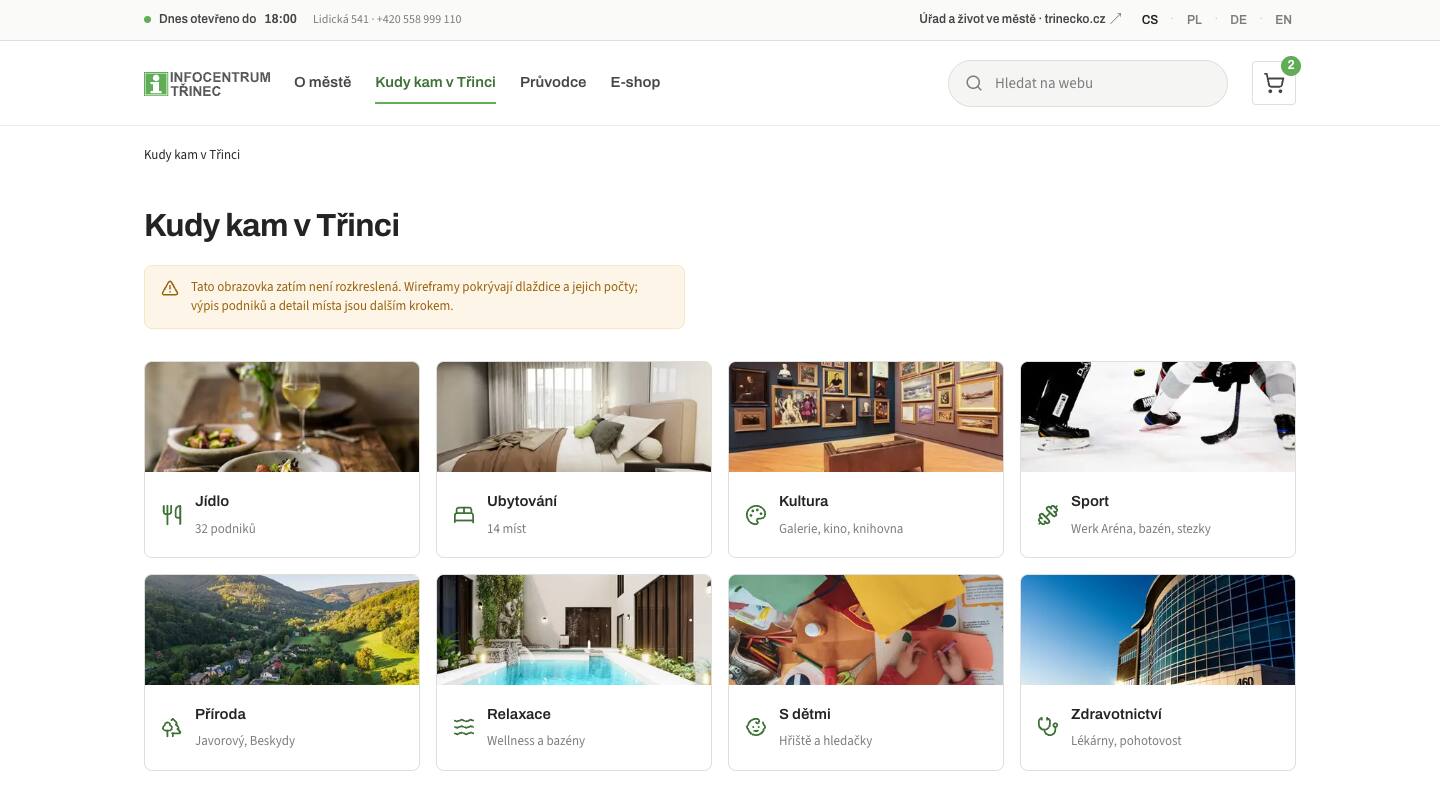Screen dimensions: 1440x800
Task: Go to the E-shop menu item
Action: click(635, 82)
